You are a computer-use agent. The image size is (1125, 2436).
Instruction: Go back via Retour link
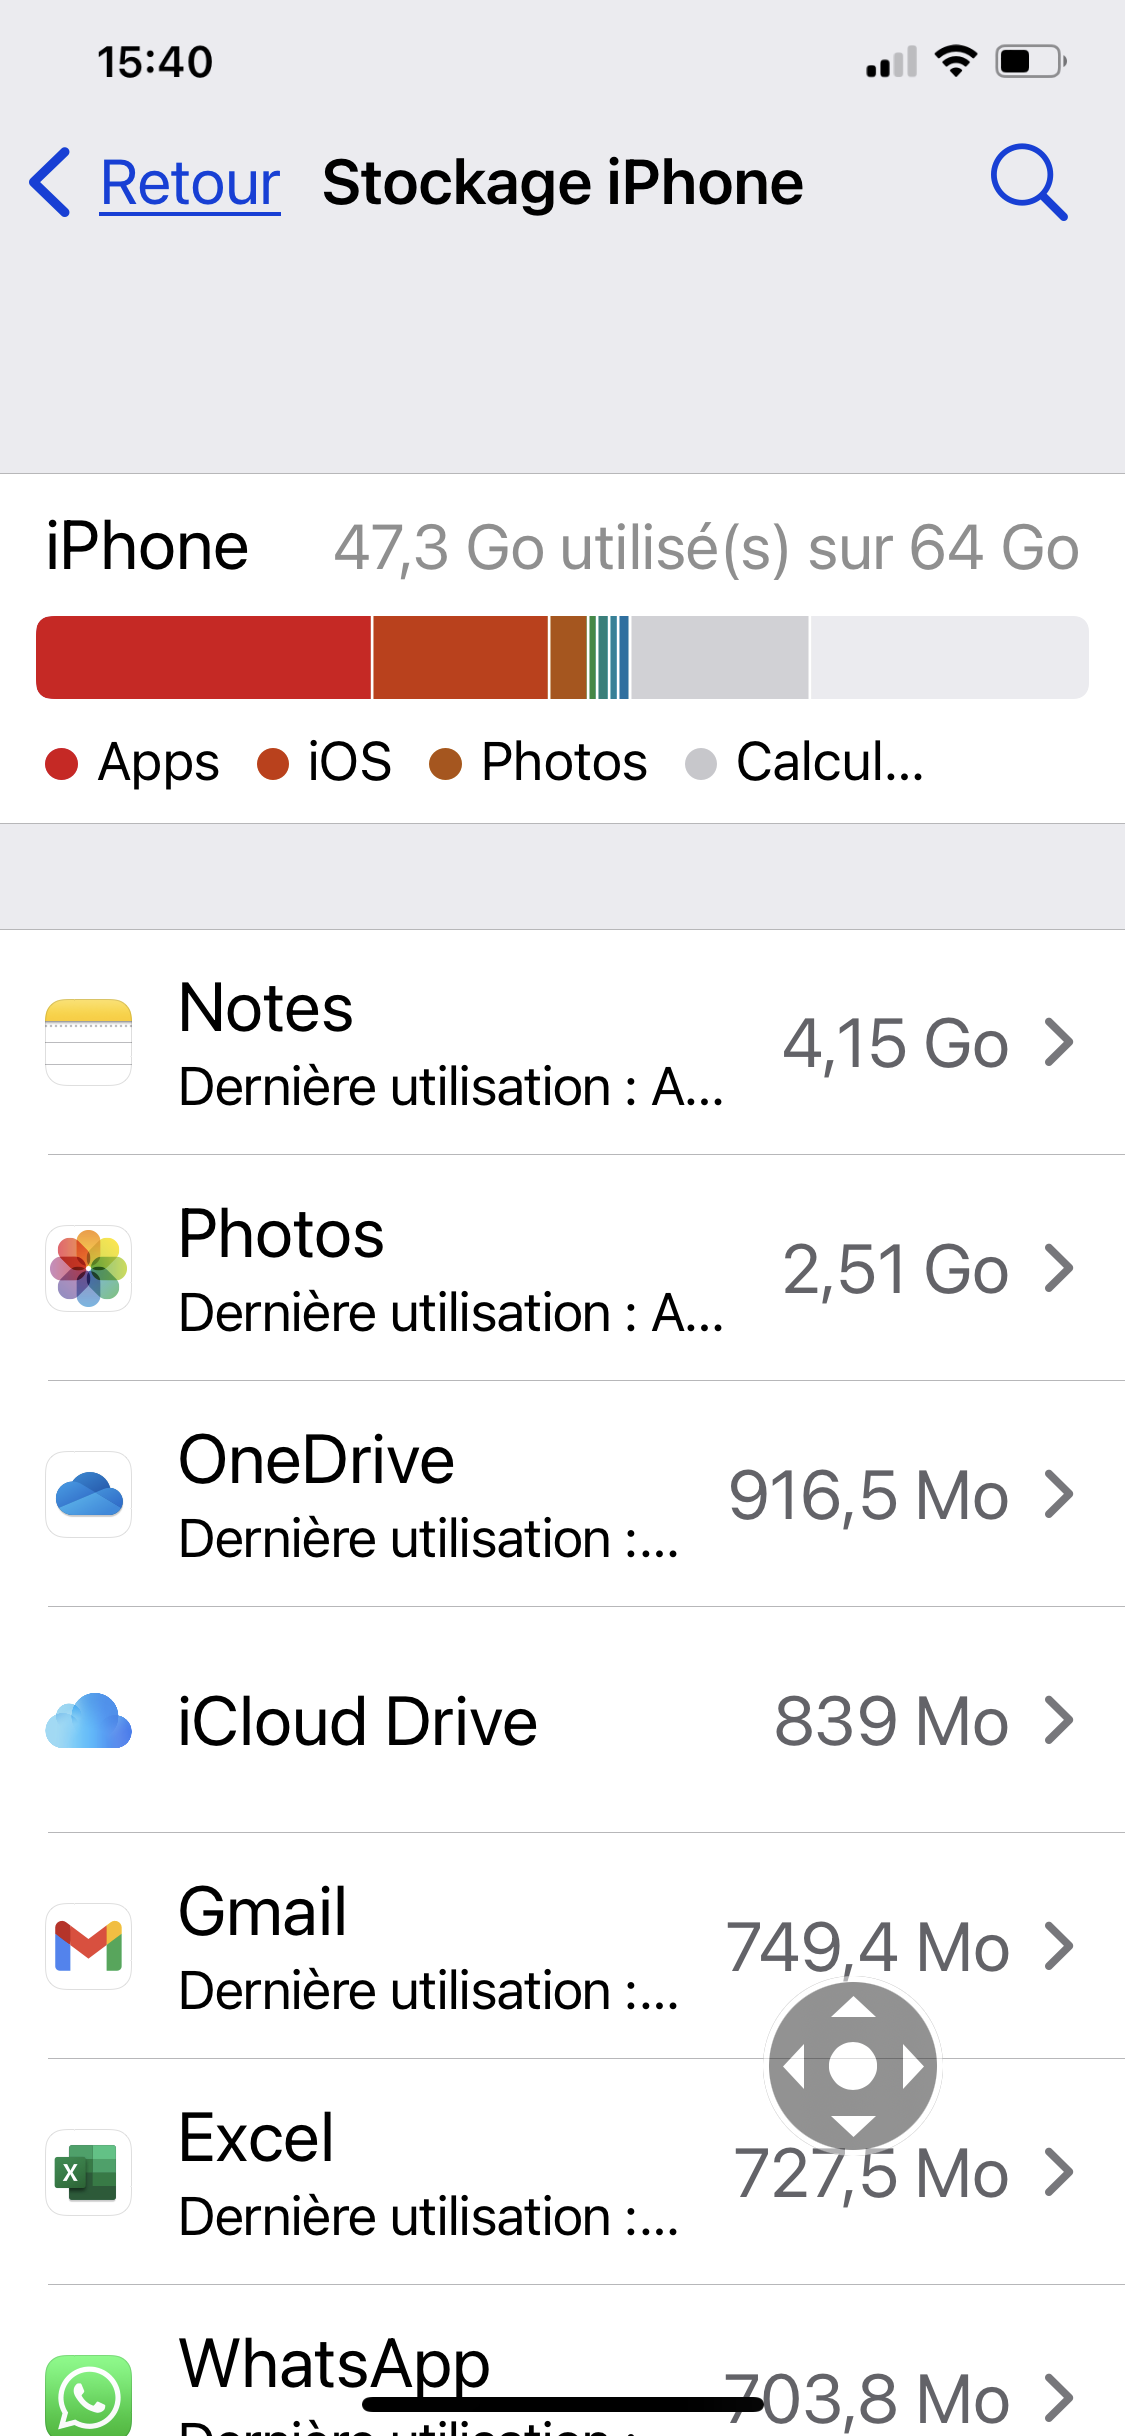pos(190,184)
